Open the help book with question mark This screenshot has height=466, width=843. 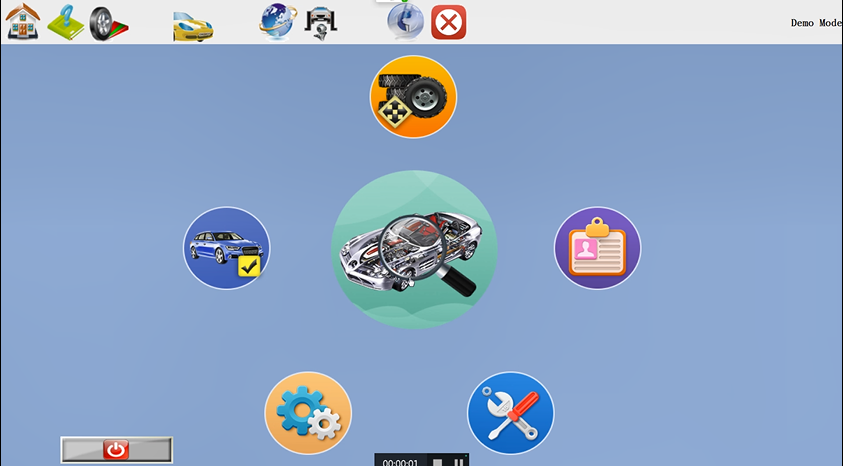(66, 23)
